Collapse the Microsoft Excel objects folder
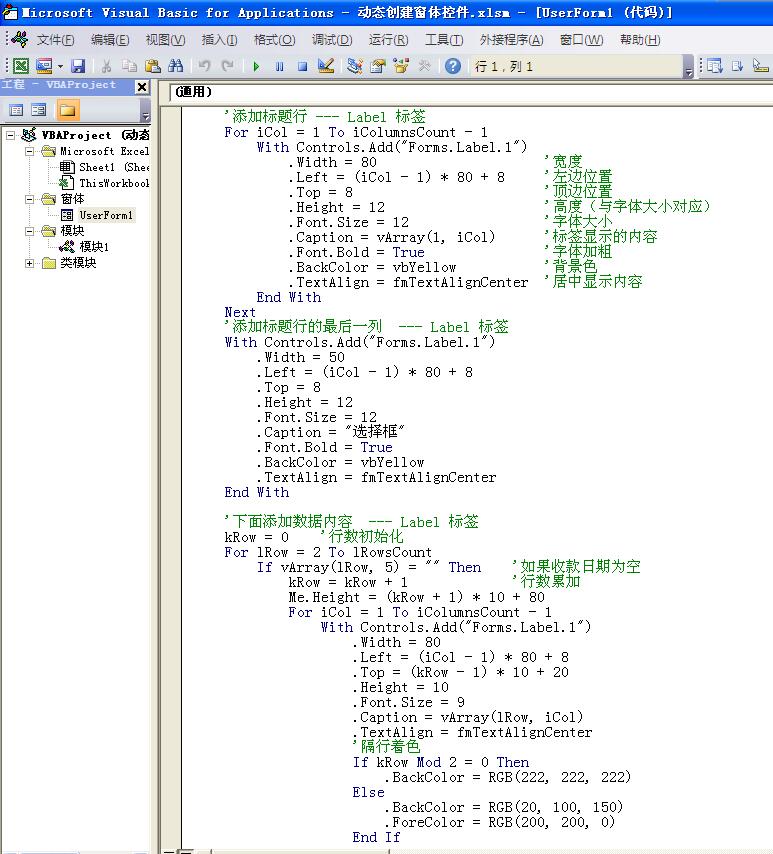The height and width of the screenshot is (854, 773). pos(29,151)
